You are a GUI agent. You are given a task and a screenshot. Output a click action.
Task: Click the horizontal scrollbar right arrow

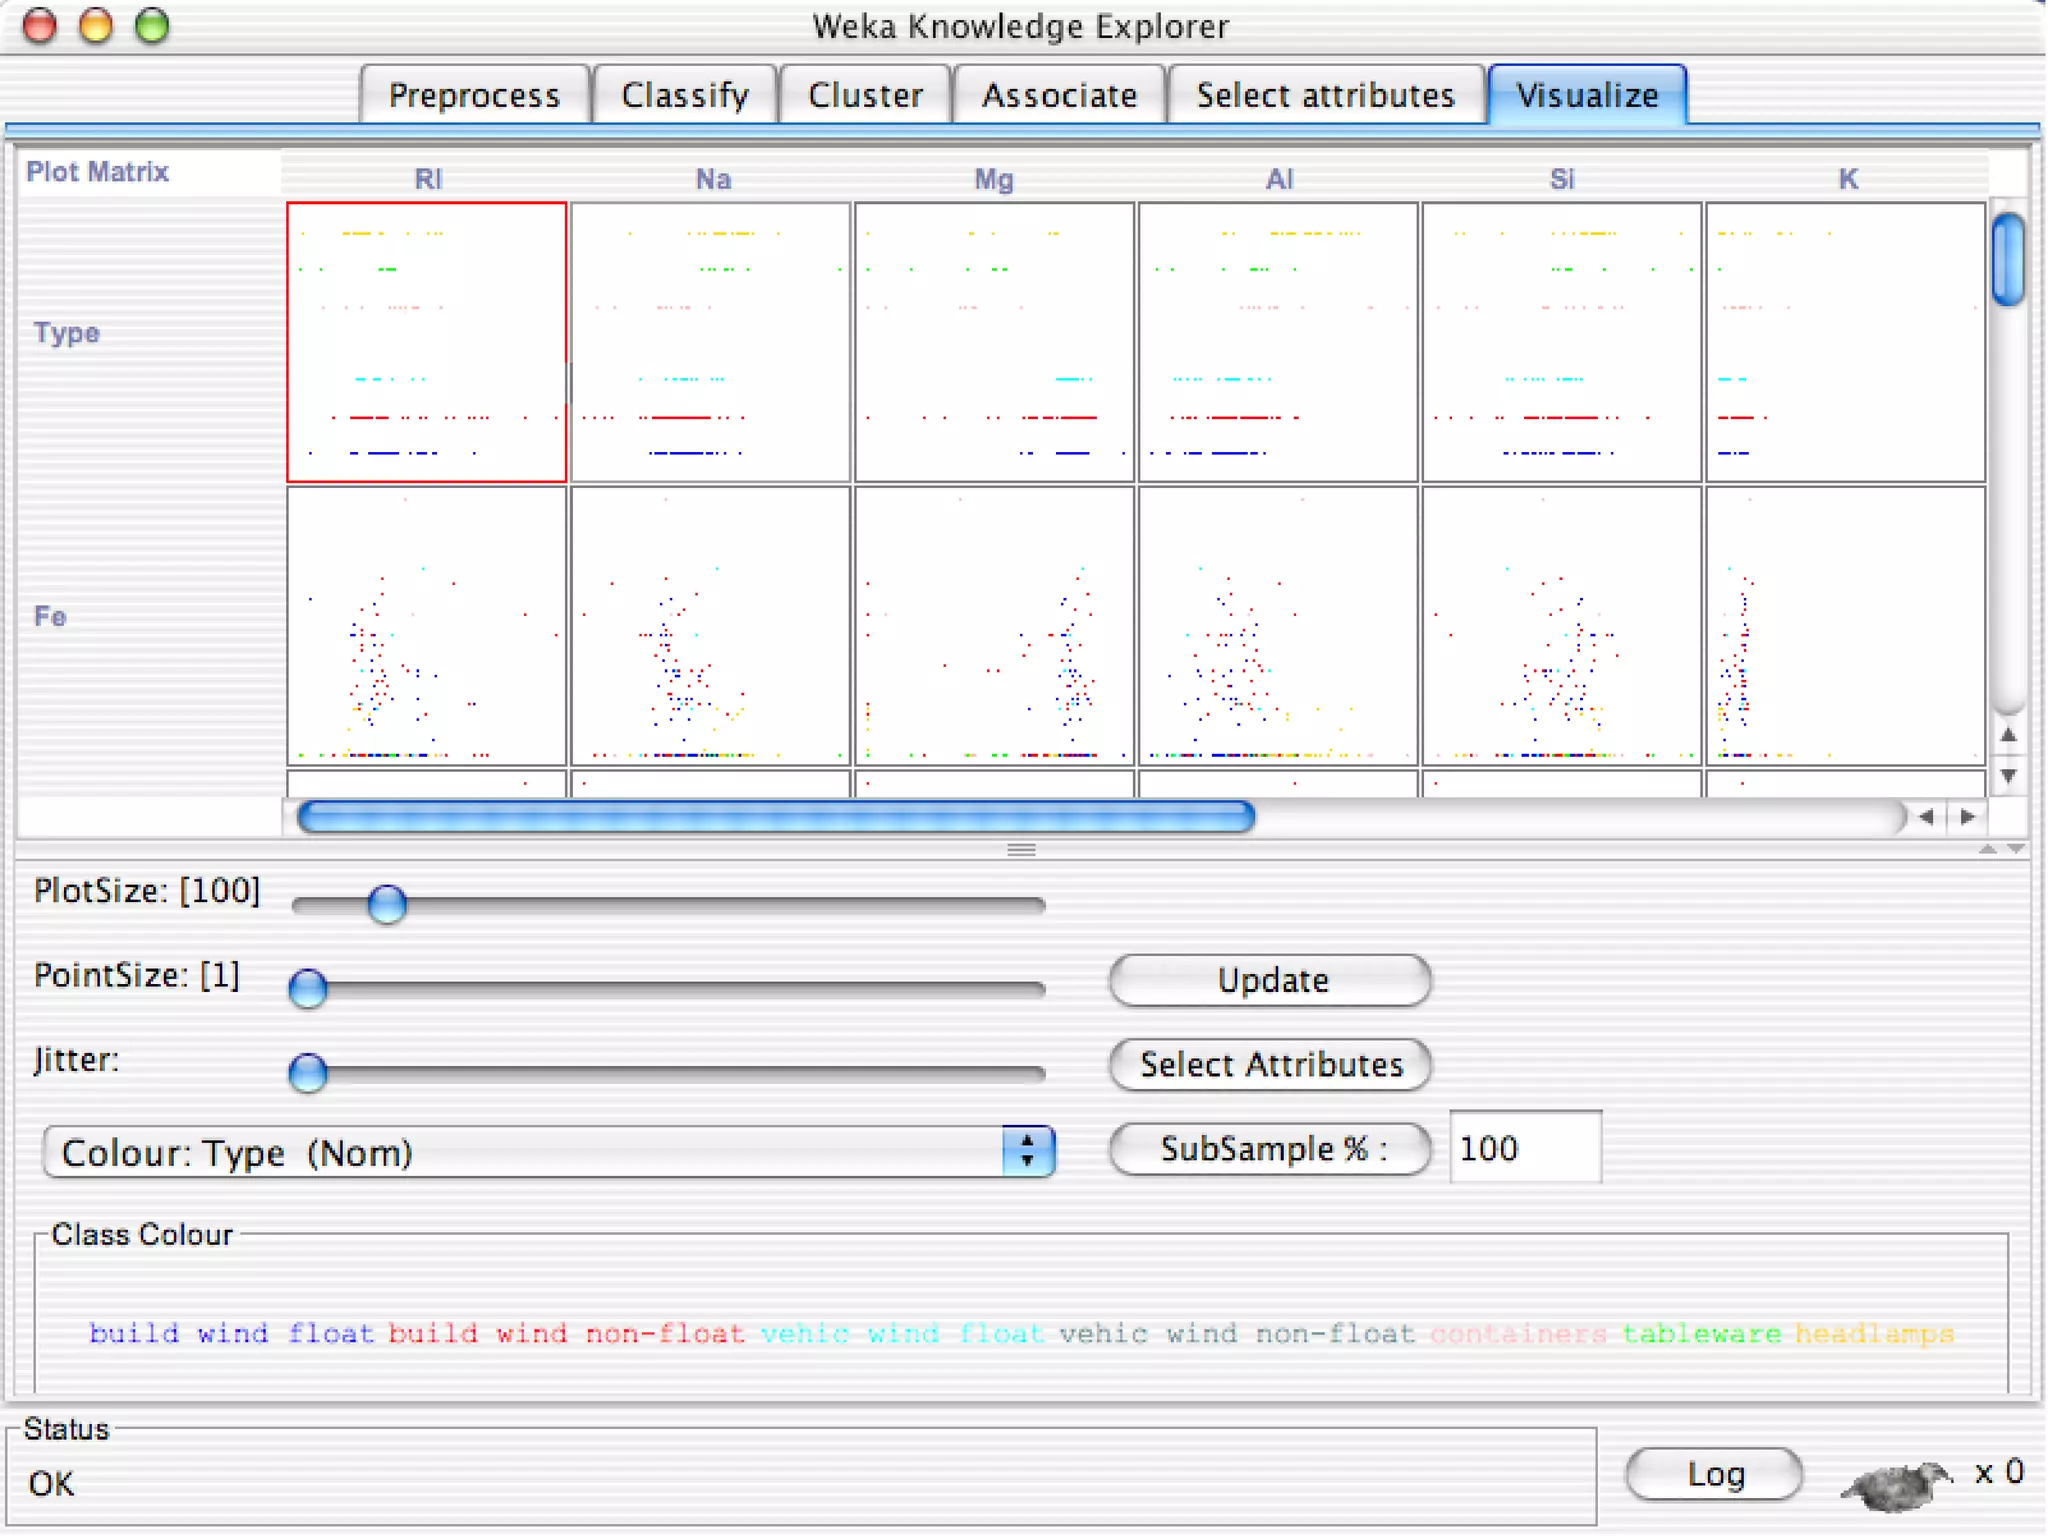[x=1968, y=817]
